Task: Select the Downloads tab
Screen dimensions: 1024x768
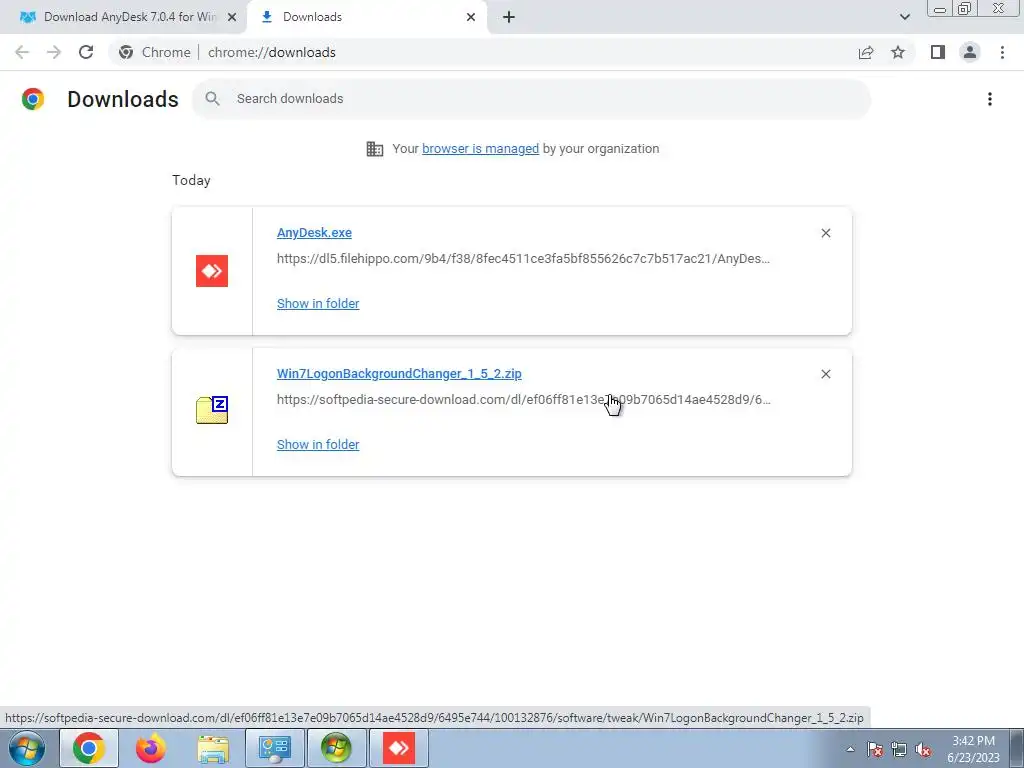Action: pos(367,17)
